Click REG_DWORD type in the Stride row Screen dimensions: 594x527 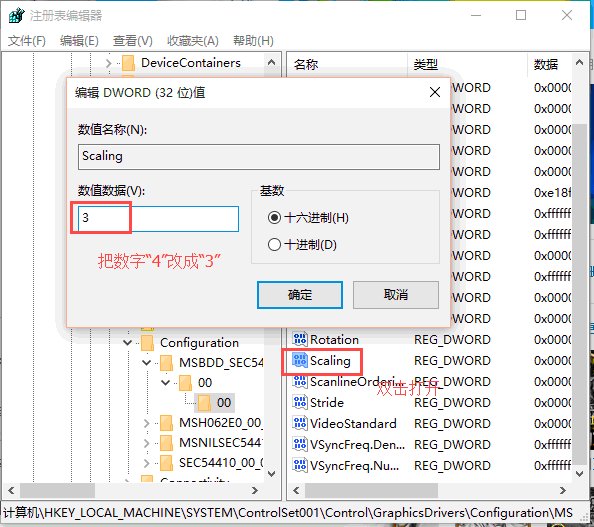[x=452, y=402]
